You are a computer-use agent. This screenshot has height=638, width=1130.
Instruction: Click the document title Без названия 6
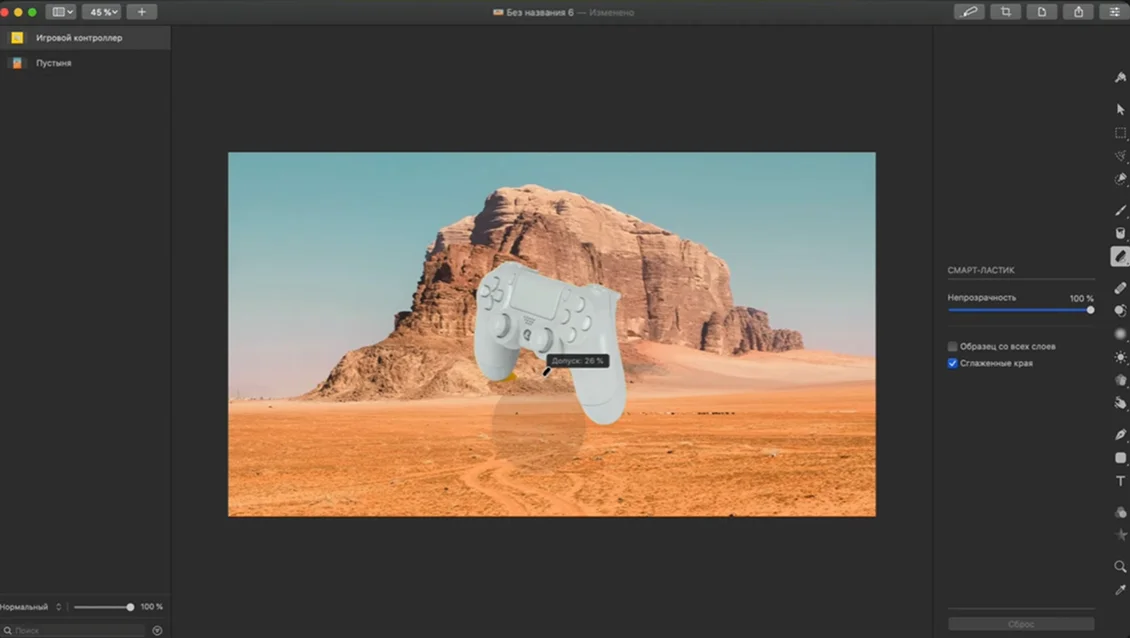[540, 12]
